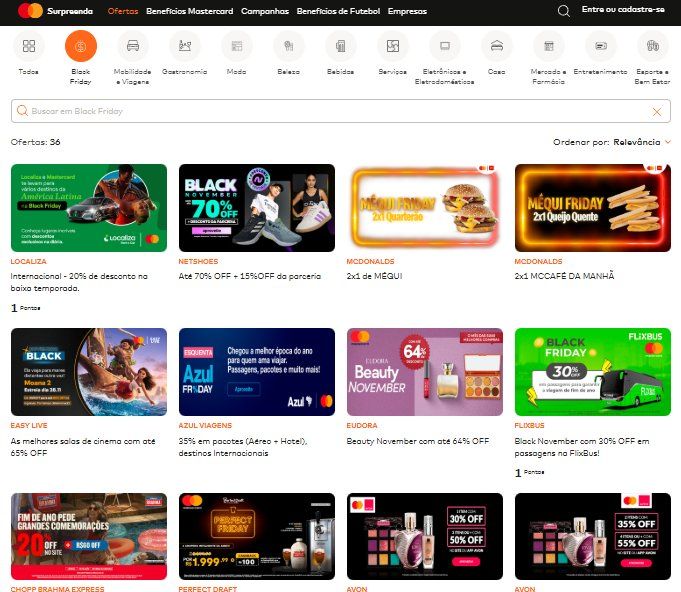This screenshot has height=592, width=681.
Task: Open 'Black November com 30% OFF' FlixBus text
Action: click(582, 447)
